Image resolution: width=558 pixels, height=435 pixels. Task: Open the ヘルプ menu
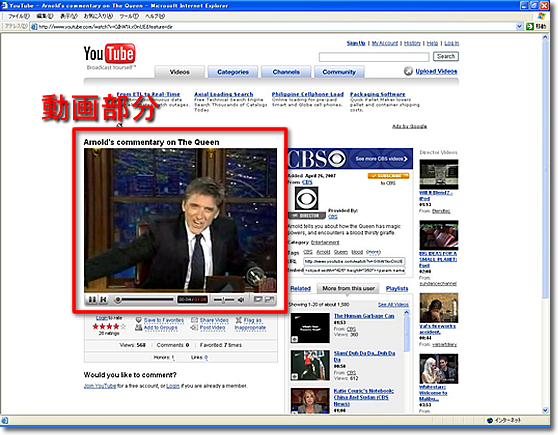pos(155,16)
